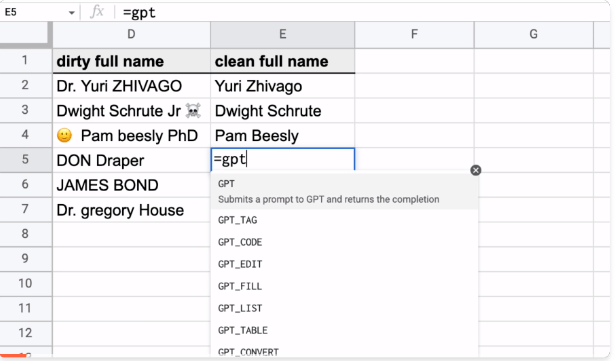Pick the GPT_TABLE function
615x361 pixels.
(344, 330)
